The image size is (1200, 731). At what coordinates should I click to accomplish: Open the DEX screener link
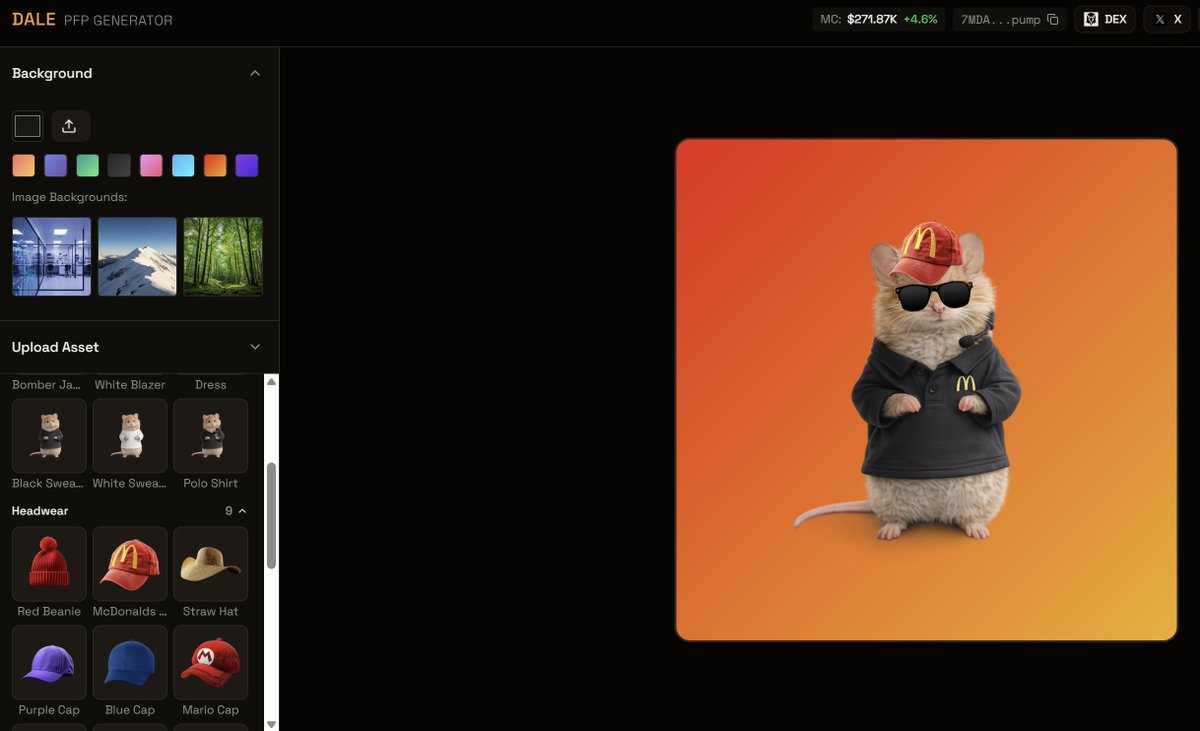(x=1104, y=19)
